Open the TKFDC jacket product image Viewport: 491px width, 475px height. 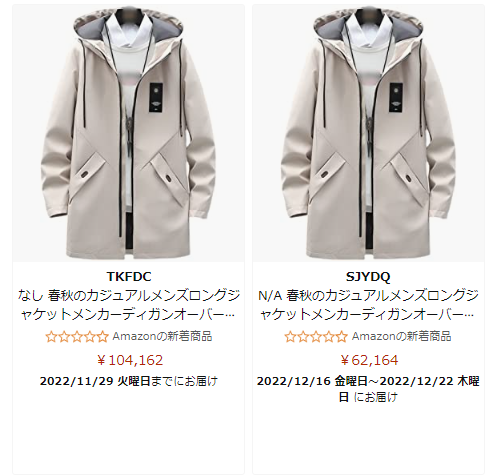(128, 133)
